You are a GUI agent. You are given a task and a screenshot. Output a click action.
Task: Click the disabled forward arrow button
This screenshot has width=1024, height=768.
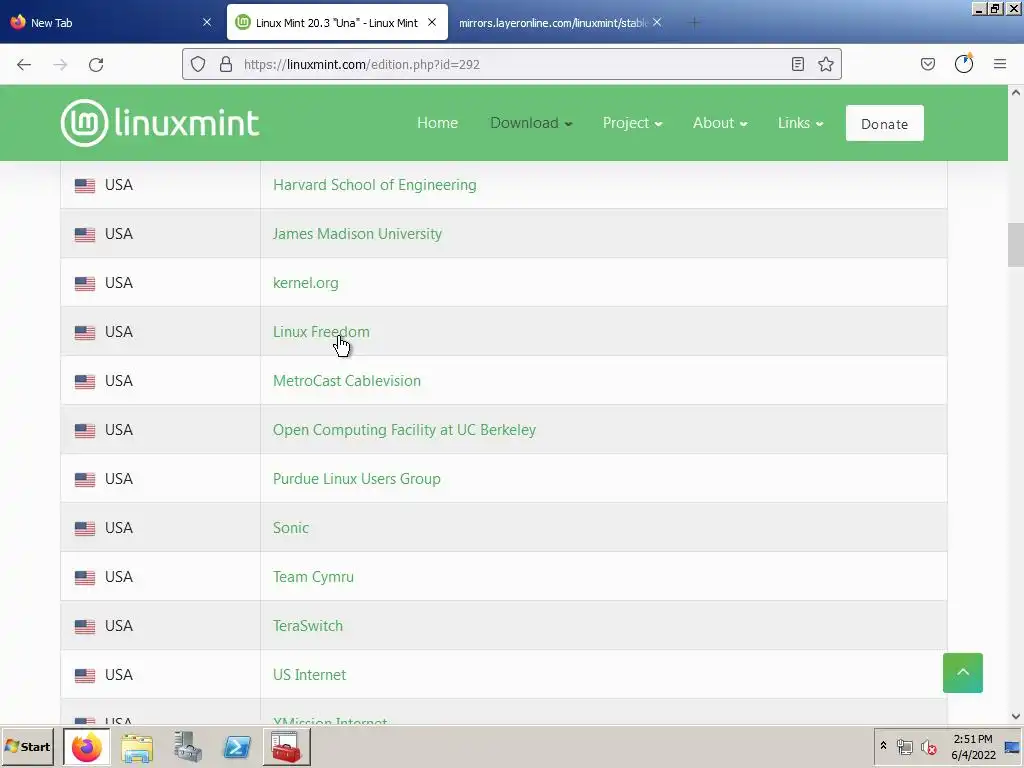[x=60, y=65]
